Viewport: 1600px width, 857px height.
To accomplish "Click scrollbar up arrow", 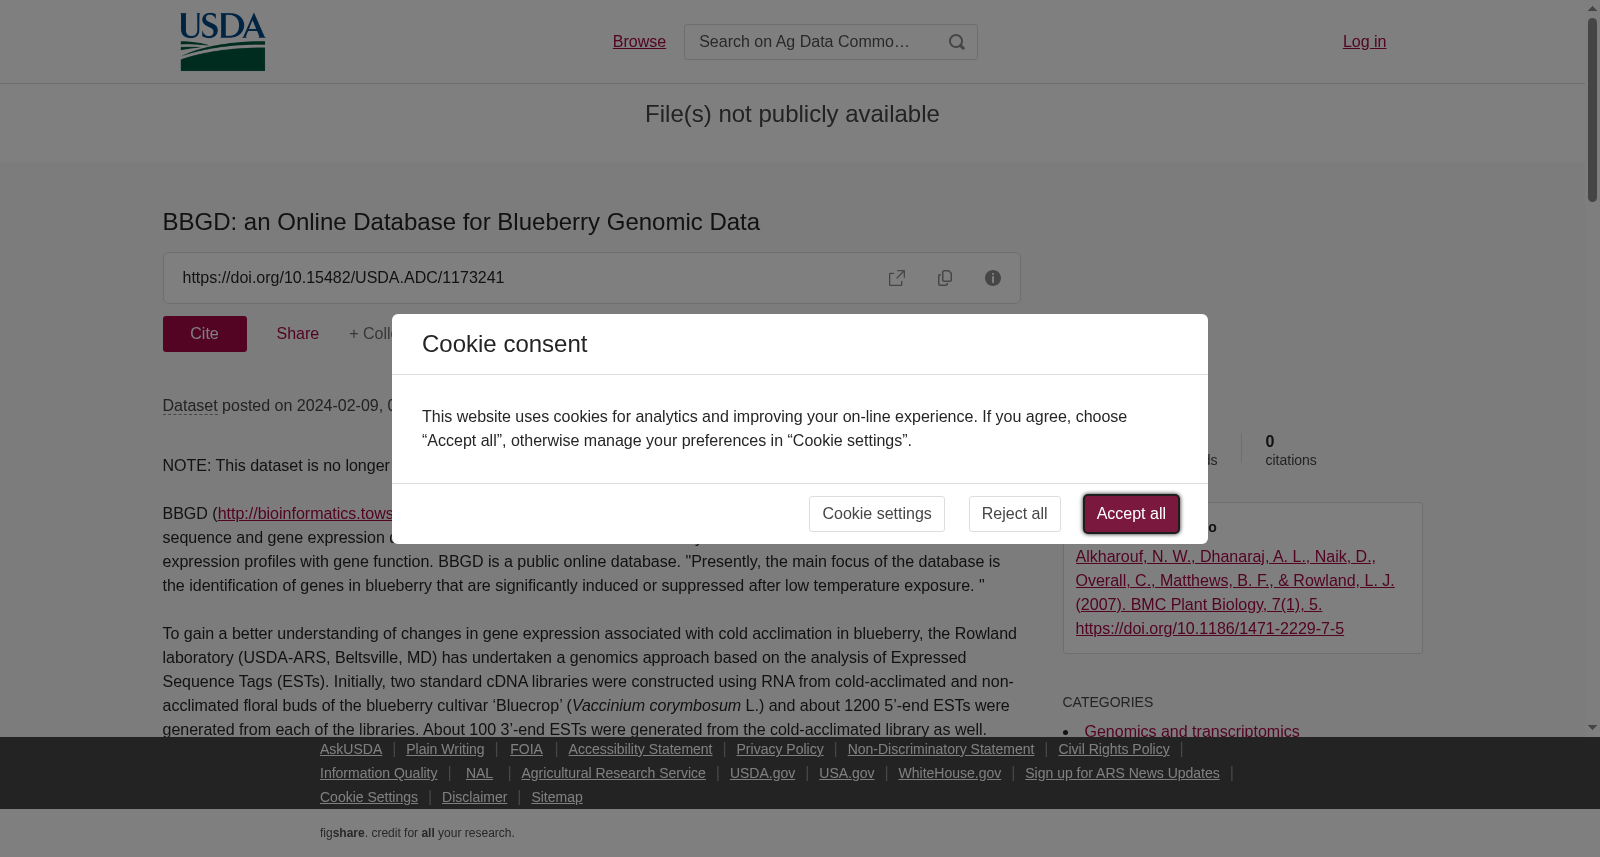I will click(1592, 8).
